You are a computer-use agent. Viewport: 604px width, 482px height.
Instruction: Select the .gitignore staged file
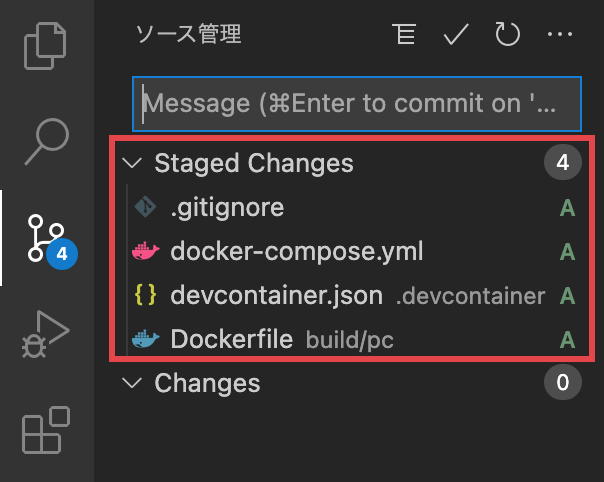coord(227,208)
